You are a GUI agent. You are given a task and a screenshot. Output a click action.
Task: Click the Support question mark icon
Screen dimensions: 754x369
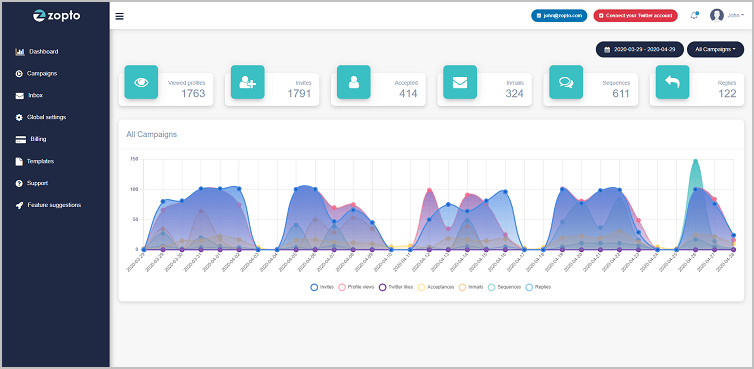pyautogui.click(x=19, y=183)
